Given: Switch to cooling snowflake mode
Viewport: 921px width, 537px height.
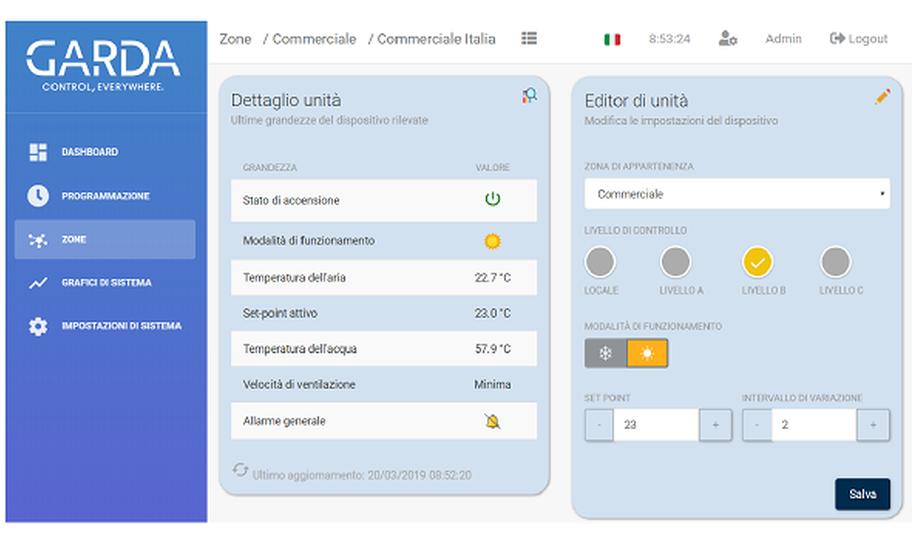Looking at the screenshot, I should 605,354.
